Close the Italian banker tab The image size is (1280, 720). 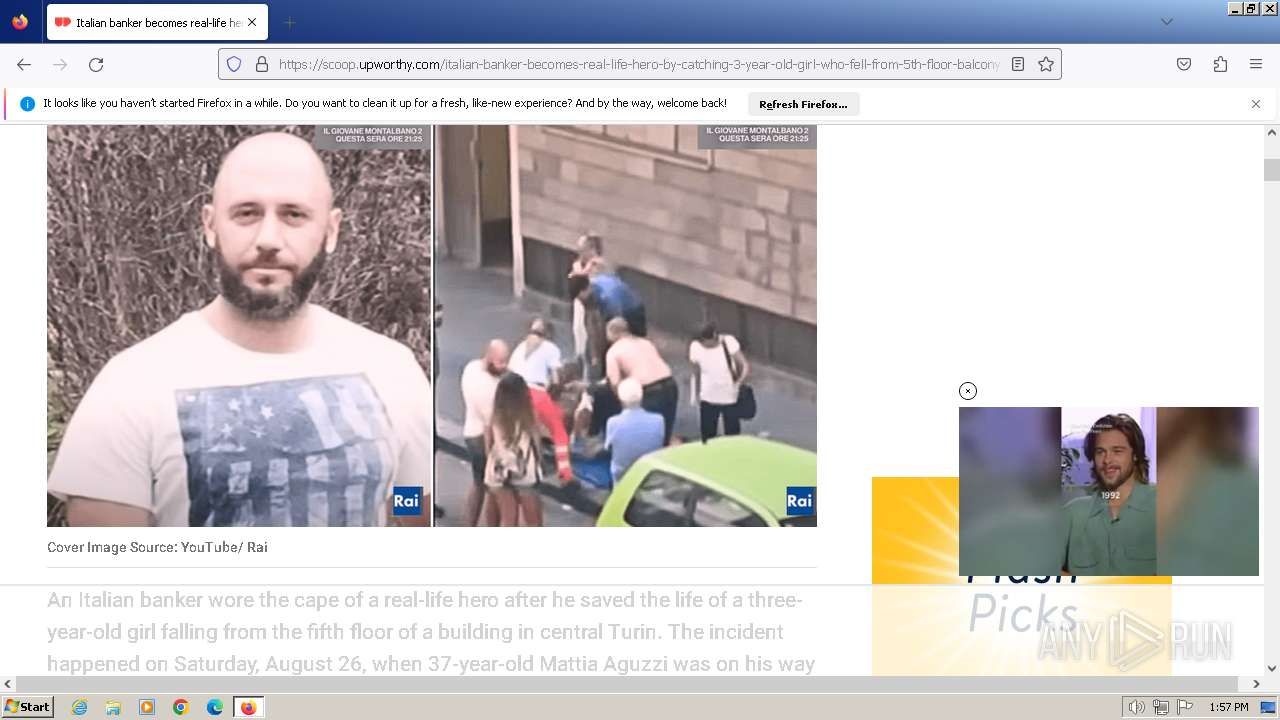tap(252, 22)
